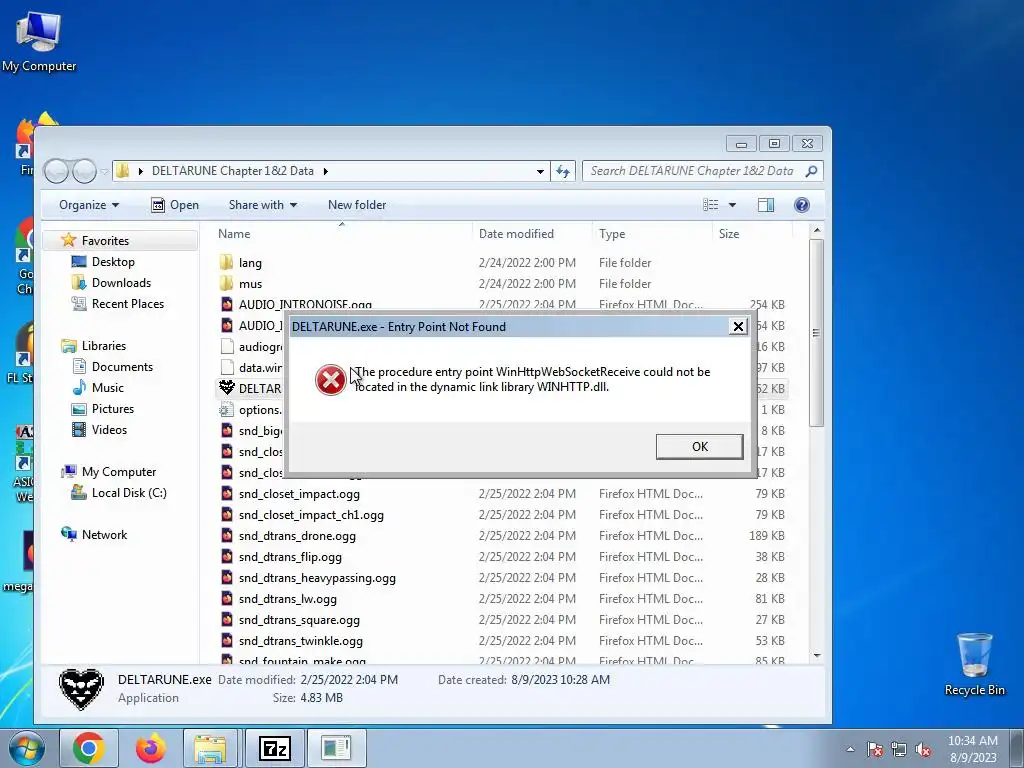Click the muted volume tray icon

[x=922, y=750]
